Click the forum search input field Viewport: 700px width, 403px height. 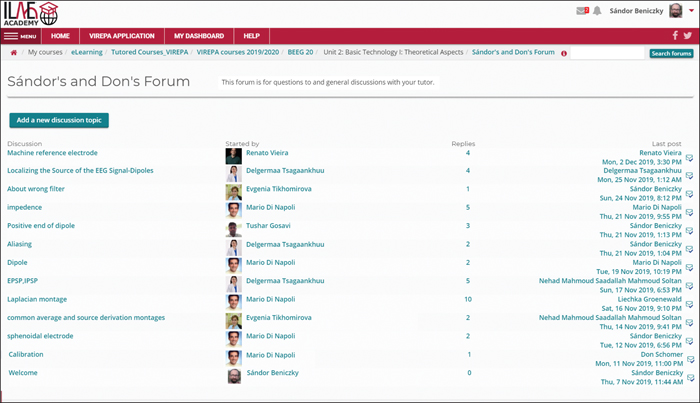click(607, 54)
